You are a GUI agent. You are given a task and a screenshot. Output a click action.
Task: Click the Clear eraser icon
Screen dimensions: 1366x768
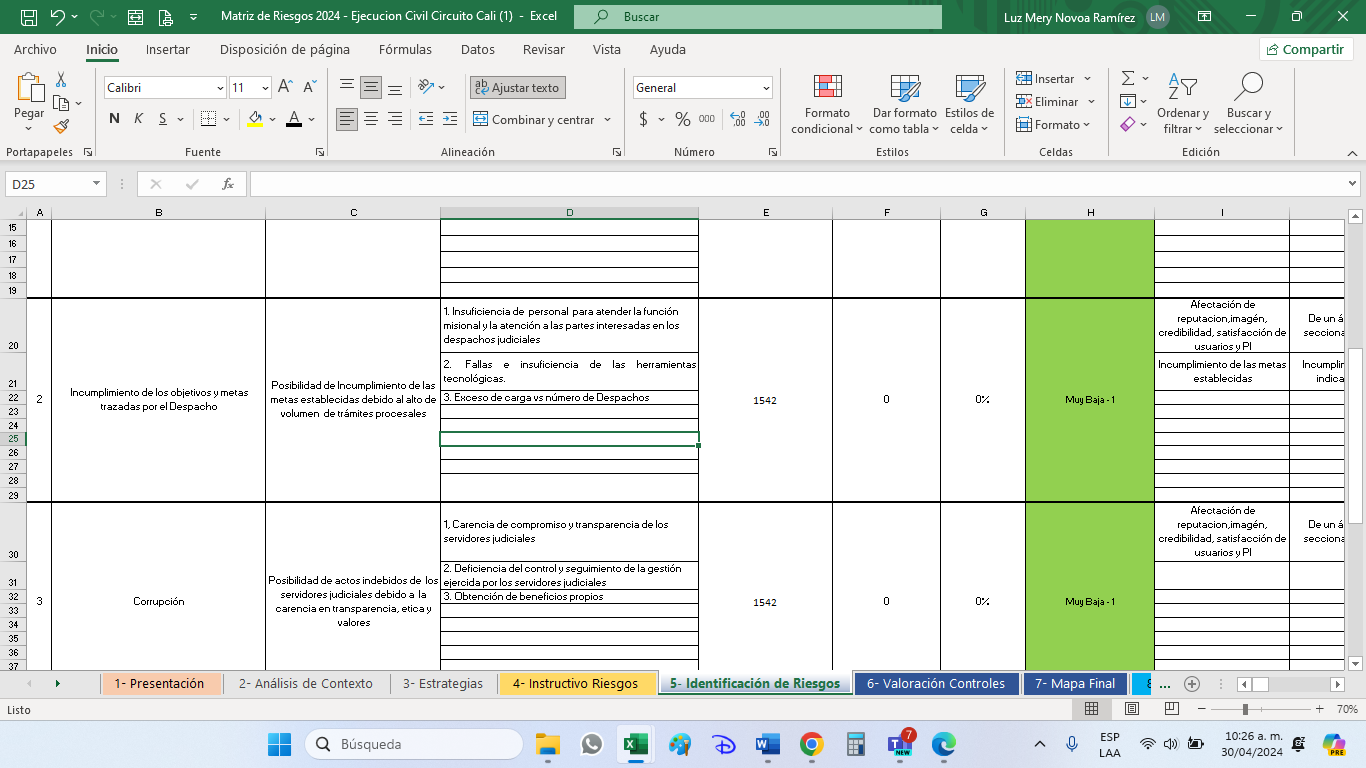[1128, 124]
